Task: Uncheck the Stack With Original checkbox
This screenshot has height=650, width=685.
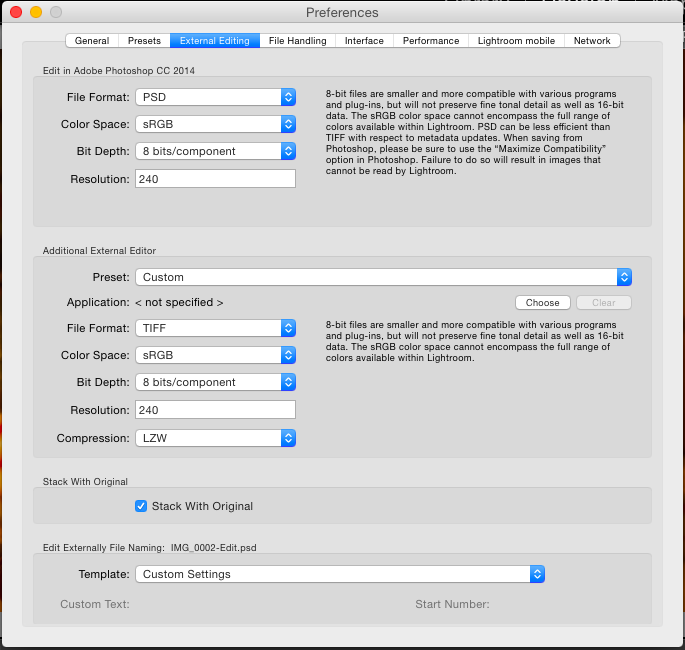Action: (x=141, y=506)
